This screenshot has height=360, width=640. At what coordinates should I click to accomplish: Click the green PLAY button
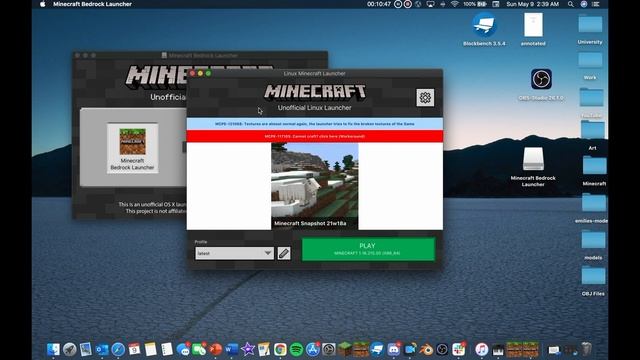pos(368,249)
